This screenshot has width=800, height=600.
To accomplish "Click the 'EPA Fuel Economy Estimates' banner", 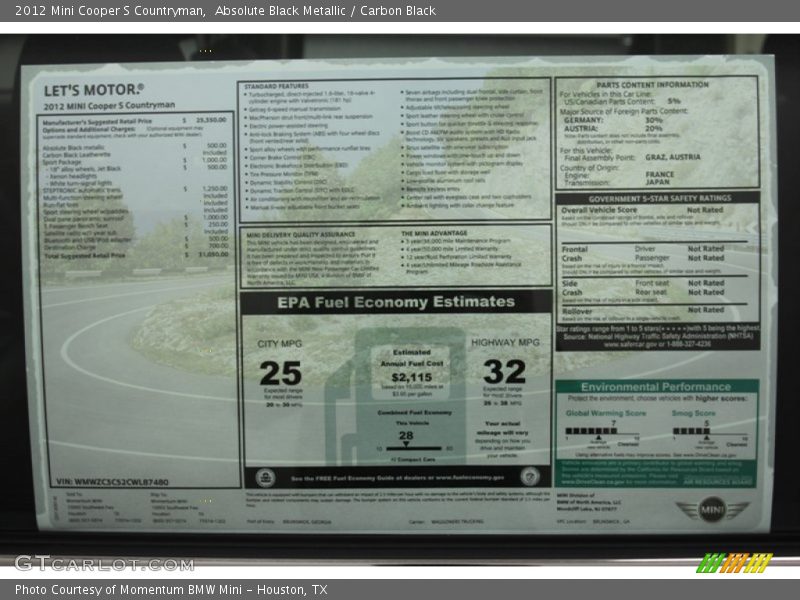I will (x=396, y=302).
